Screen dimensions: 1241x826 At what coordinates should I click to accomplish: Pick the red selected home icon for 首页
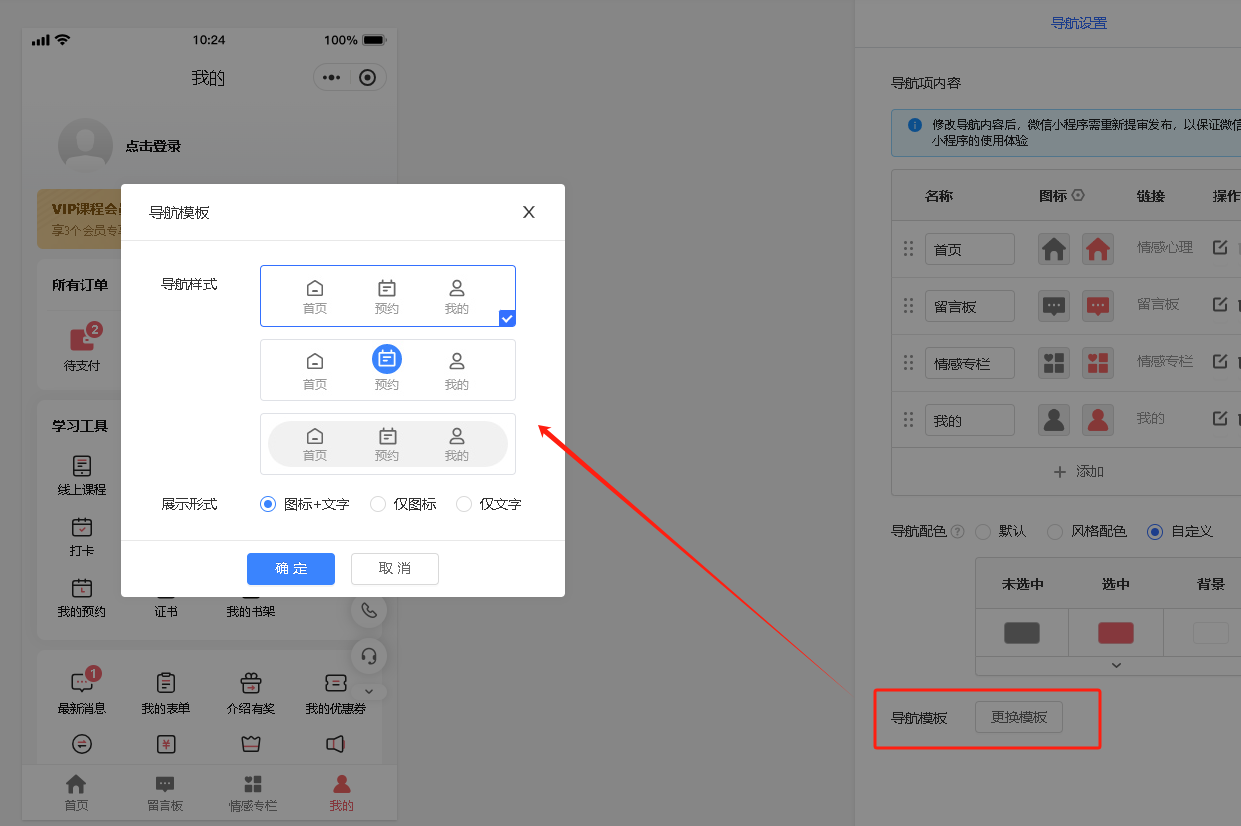1098,249
